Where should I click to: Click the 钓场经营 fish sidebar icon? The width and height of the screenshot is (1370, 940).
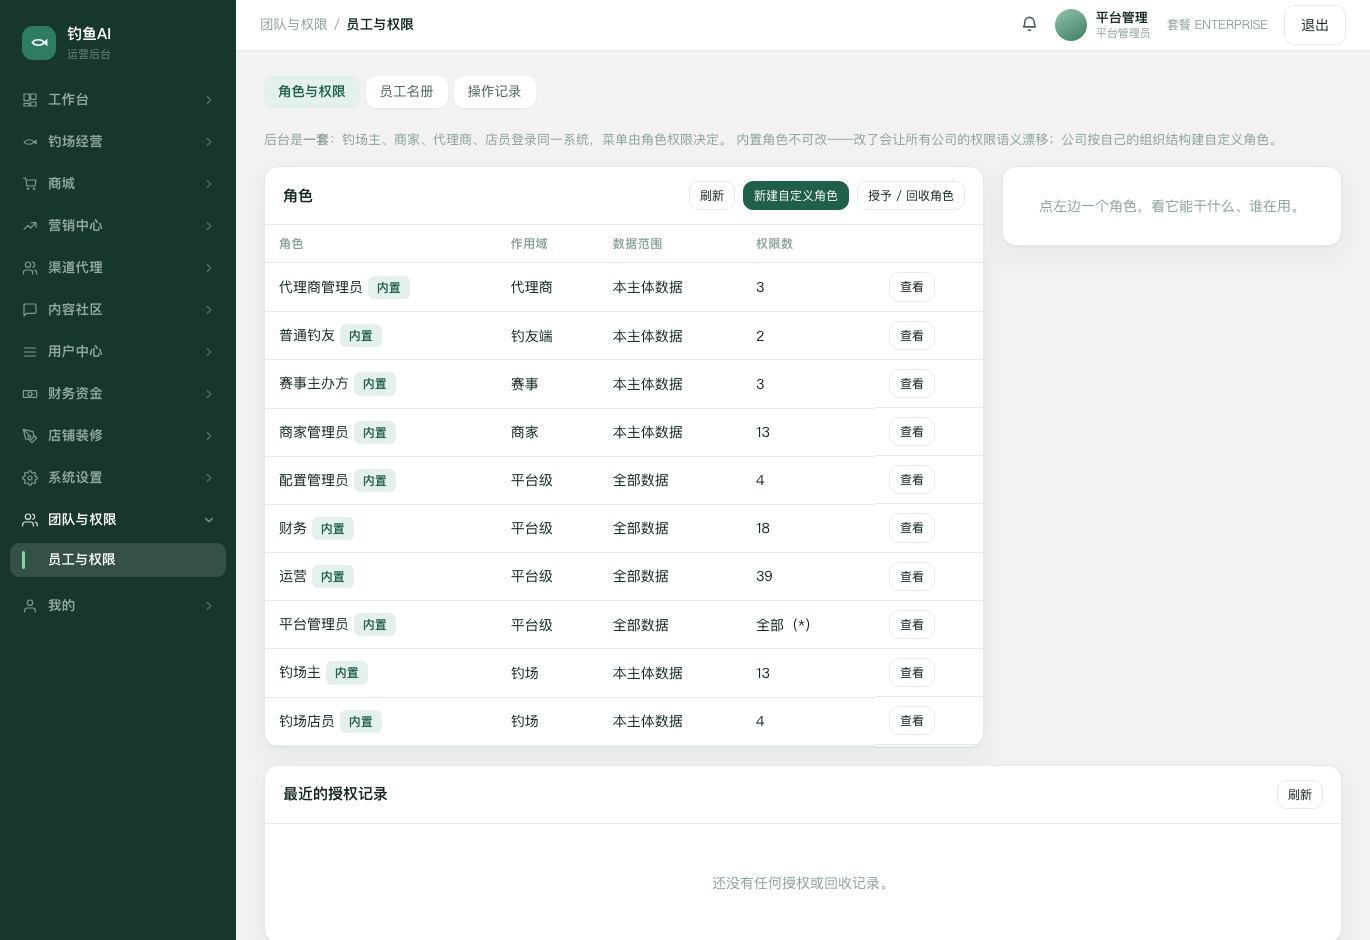(30, 142)
